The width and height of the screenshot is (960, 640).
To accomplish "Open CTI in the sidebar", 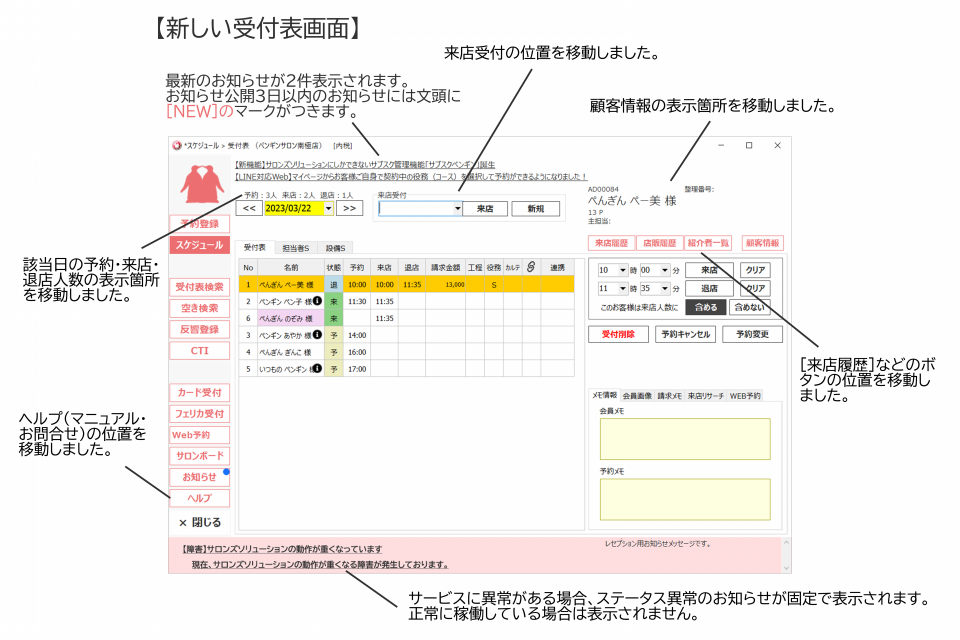I will coord(200,350).
